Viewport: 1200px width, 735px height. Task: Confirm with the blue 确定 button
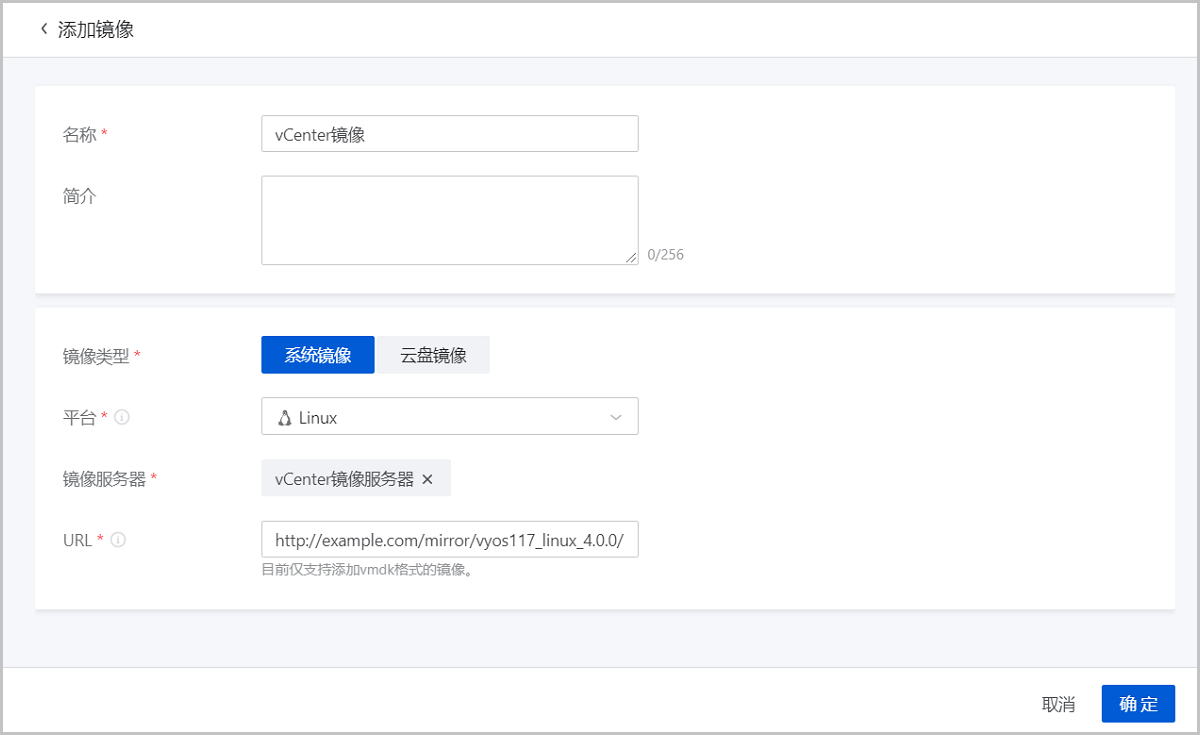[1138, 704]
